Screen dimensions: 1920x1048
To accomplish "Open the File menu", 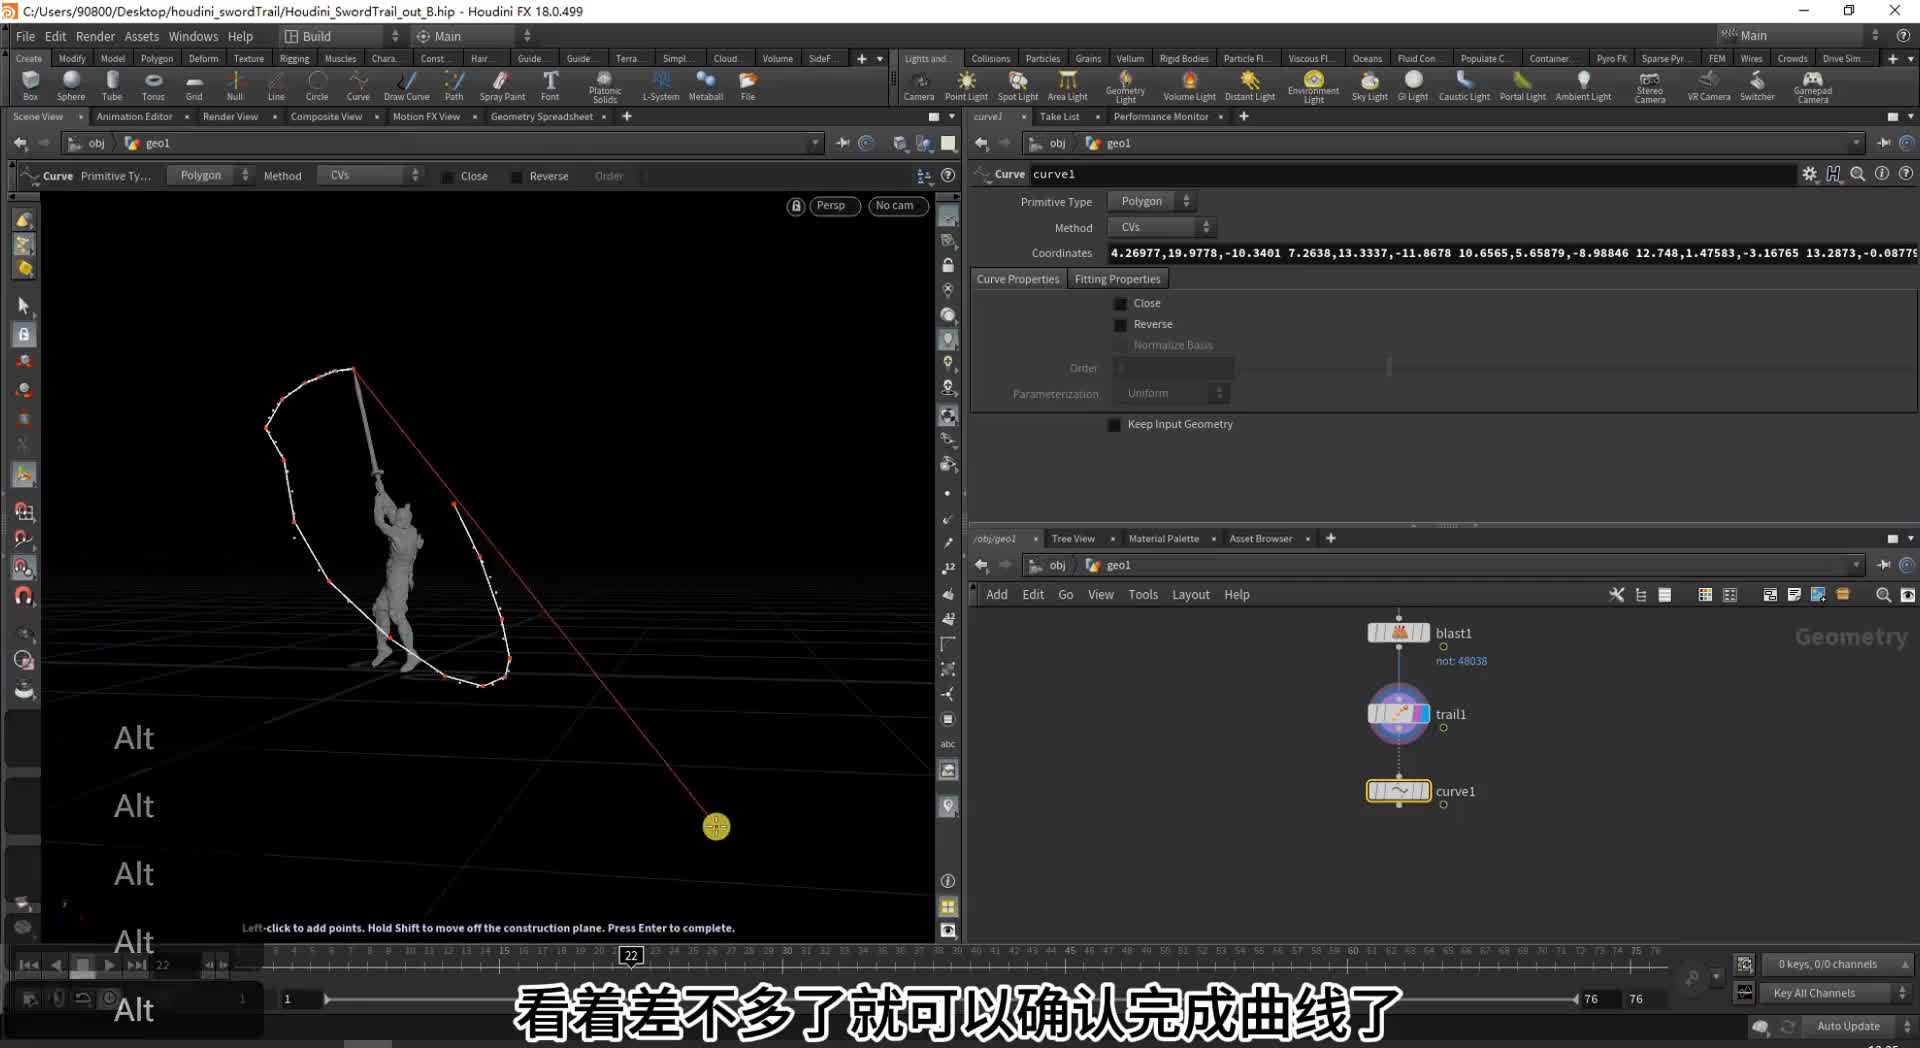I will [x=25, y=36].
